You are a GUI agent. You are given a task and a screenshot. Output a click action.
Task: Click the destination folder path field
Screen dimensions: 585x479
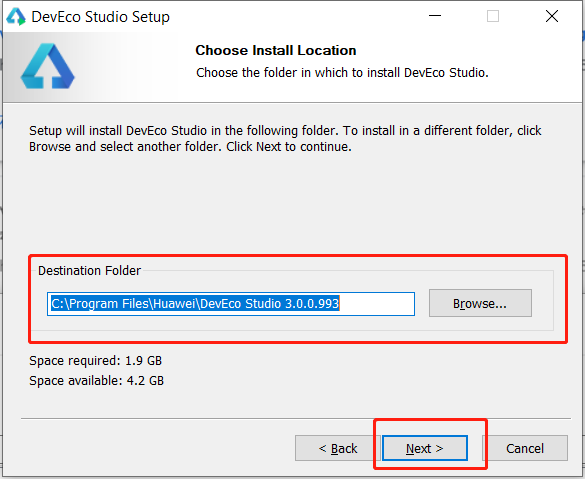[231, 304]
